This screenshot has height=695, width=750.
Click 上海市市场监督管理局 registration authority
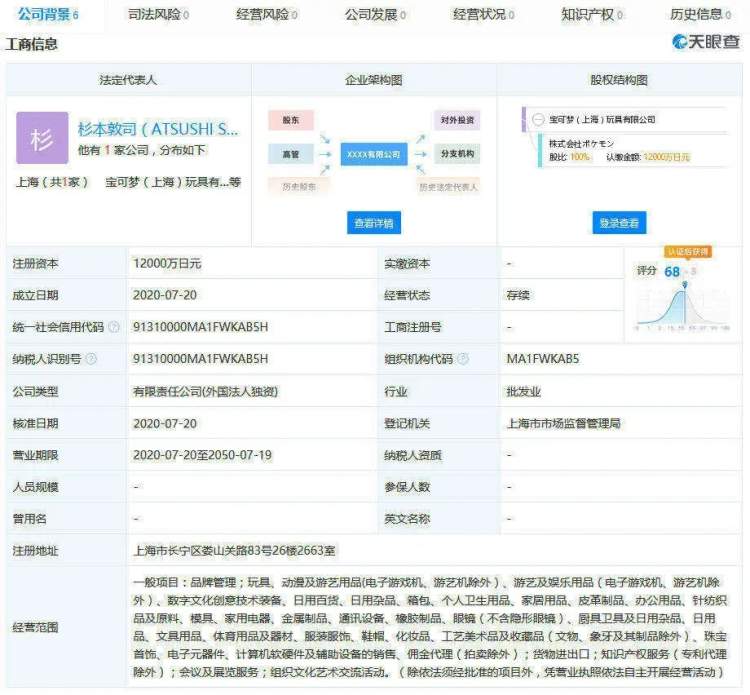[x=563, y=423]
